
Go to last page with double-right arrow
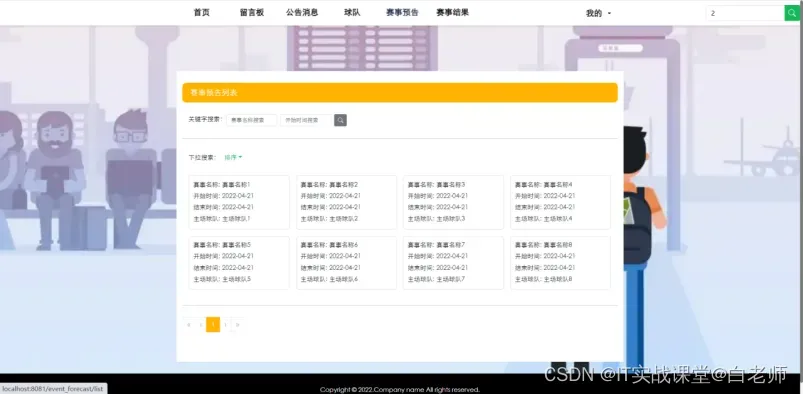tap(237, 324)
